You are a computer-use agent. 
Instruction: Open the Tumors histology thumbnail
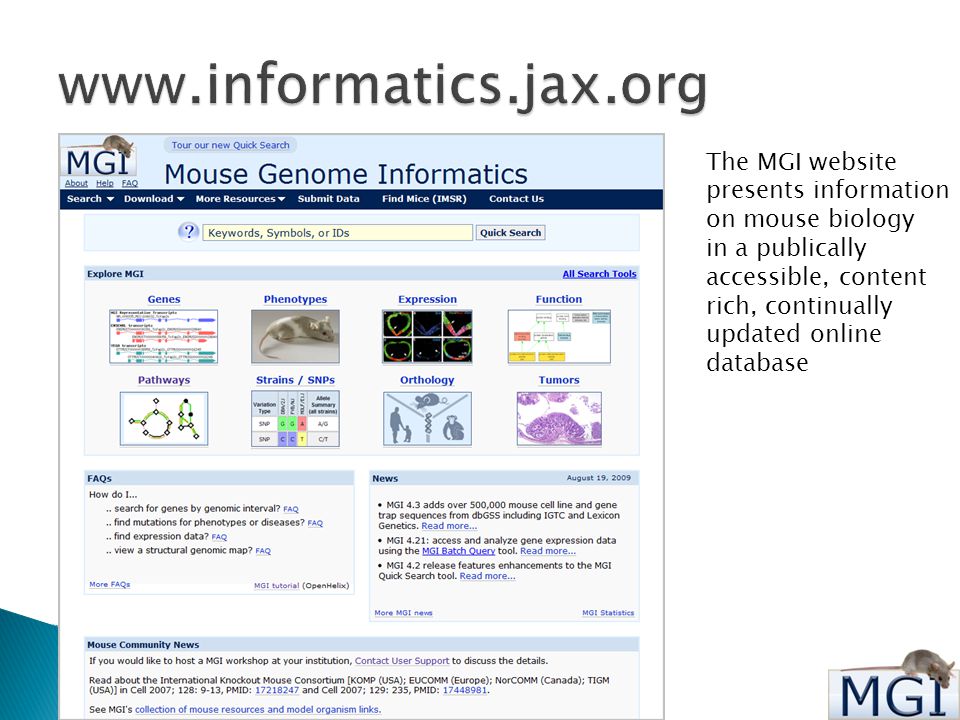pos(560,419)
